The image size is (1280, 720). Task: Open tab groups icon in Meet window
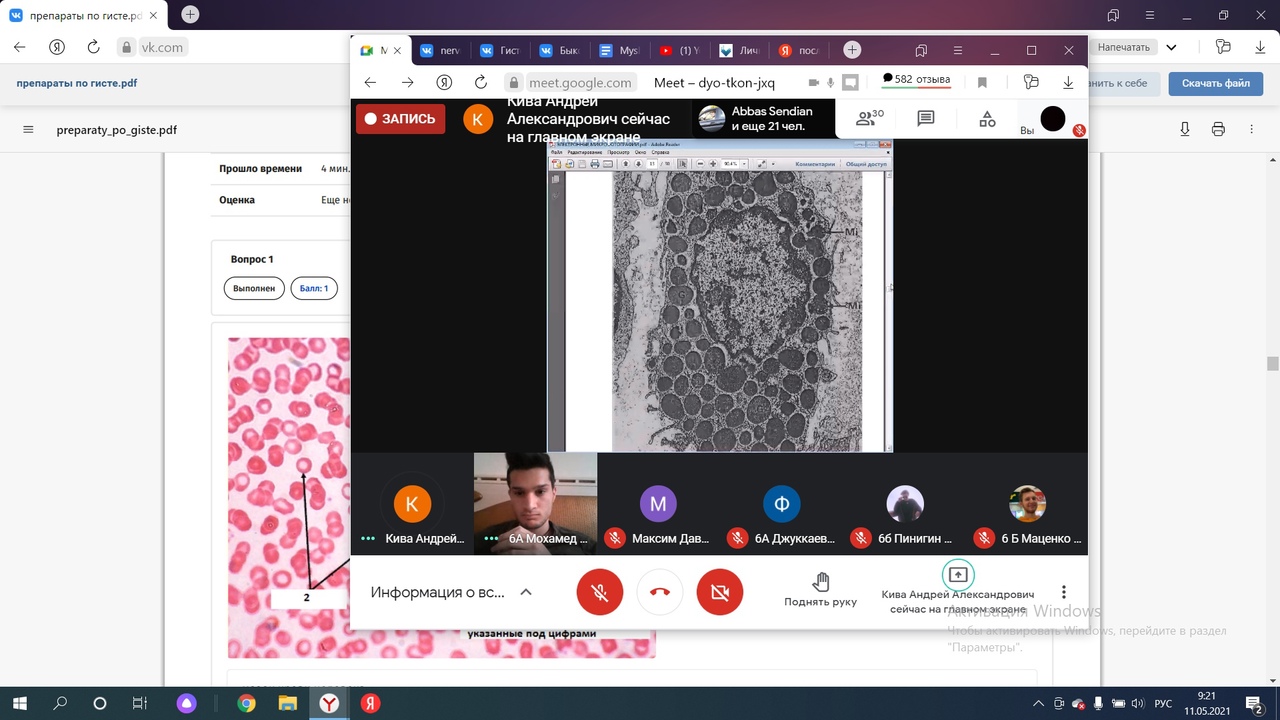[x=921, y=50]
